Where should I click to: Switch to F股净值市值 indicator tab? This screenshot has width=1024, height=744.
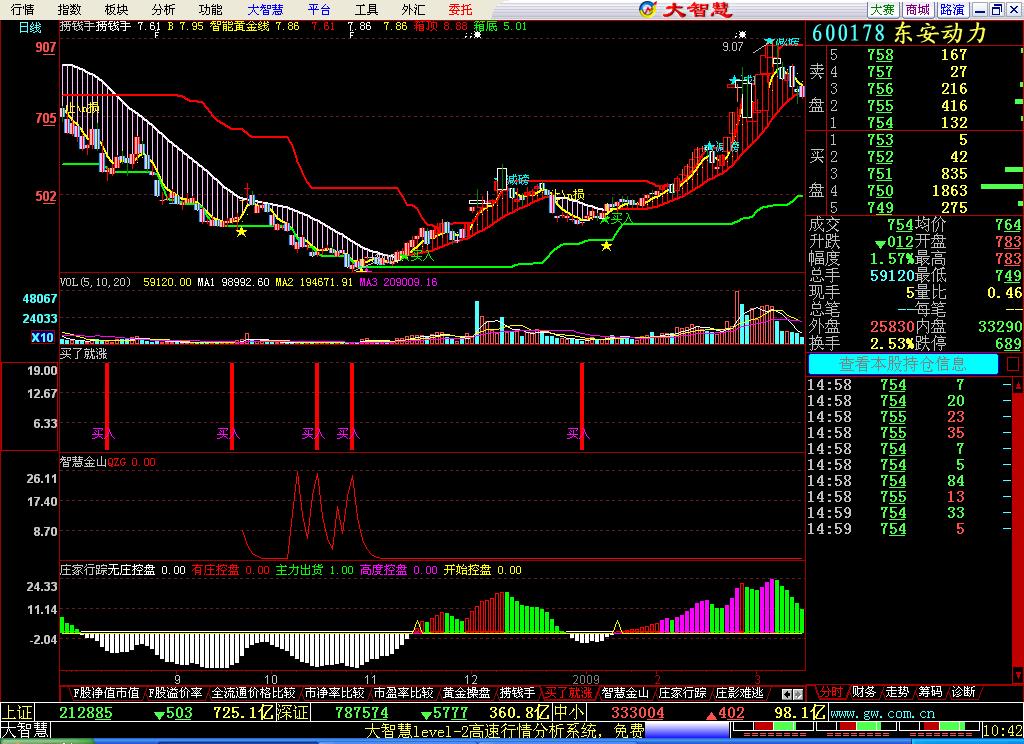point(106,692)
